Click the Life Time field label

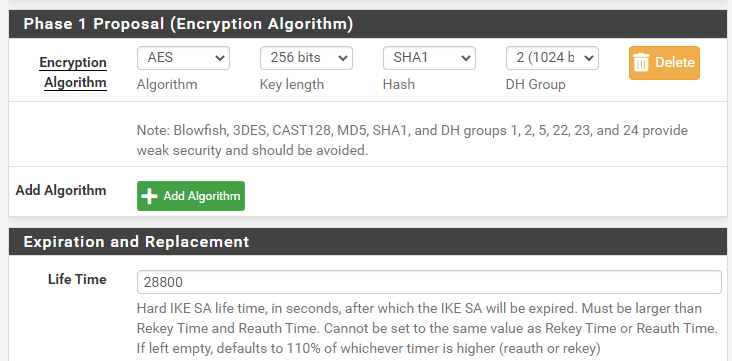click(x=77, y=279)
